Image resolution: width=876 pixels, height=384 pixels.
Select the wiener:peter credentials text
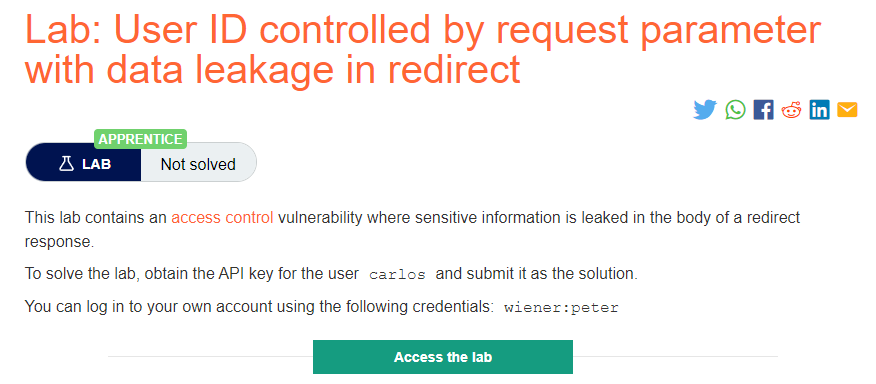(x=561, y=308)
